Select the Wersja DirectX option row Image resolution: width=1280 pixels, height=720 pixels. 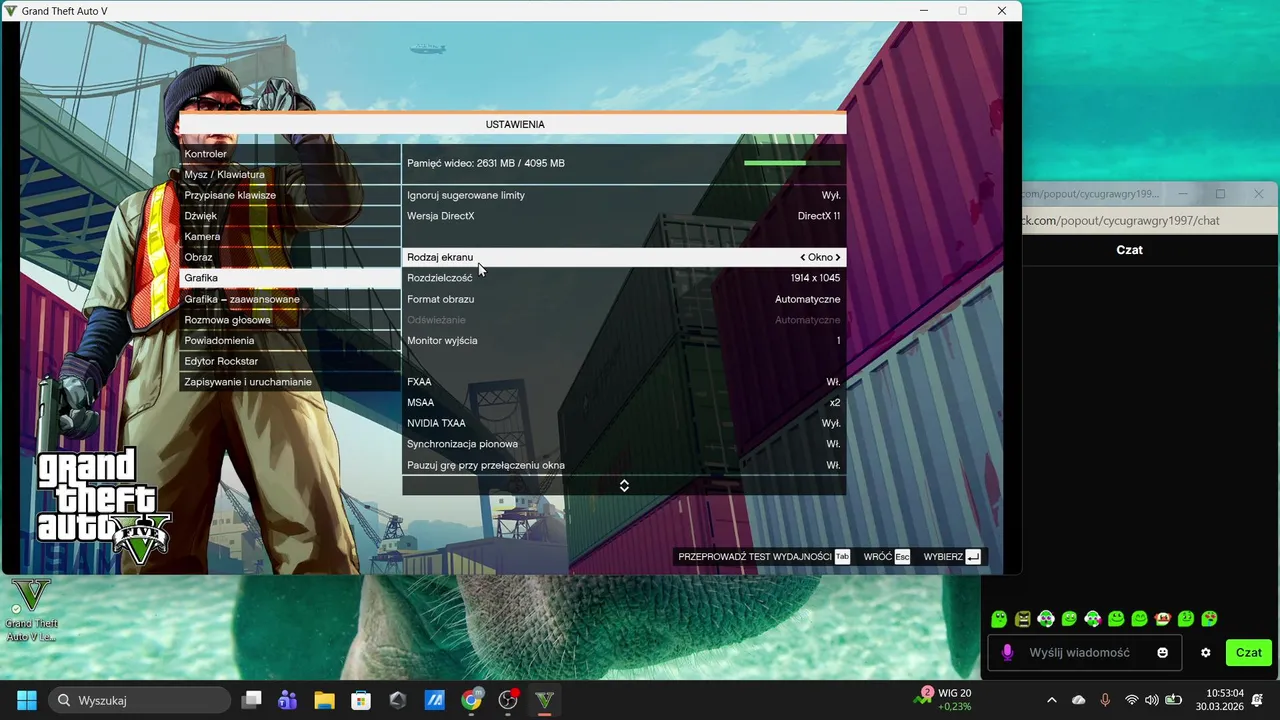[624, 216]
